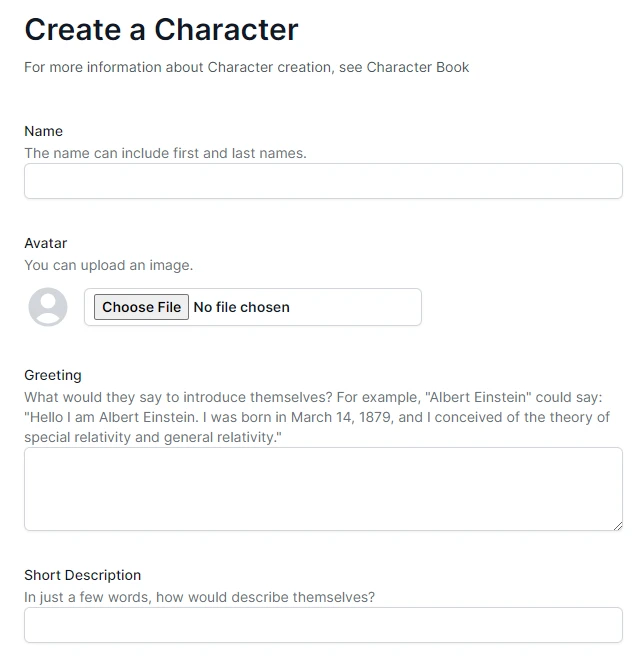Click the 'Create a Character' heading
The width and height of the screenshot is (644, 660).
pos(162,29)
